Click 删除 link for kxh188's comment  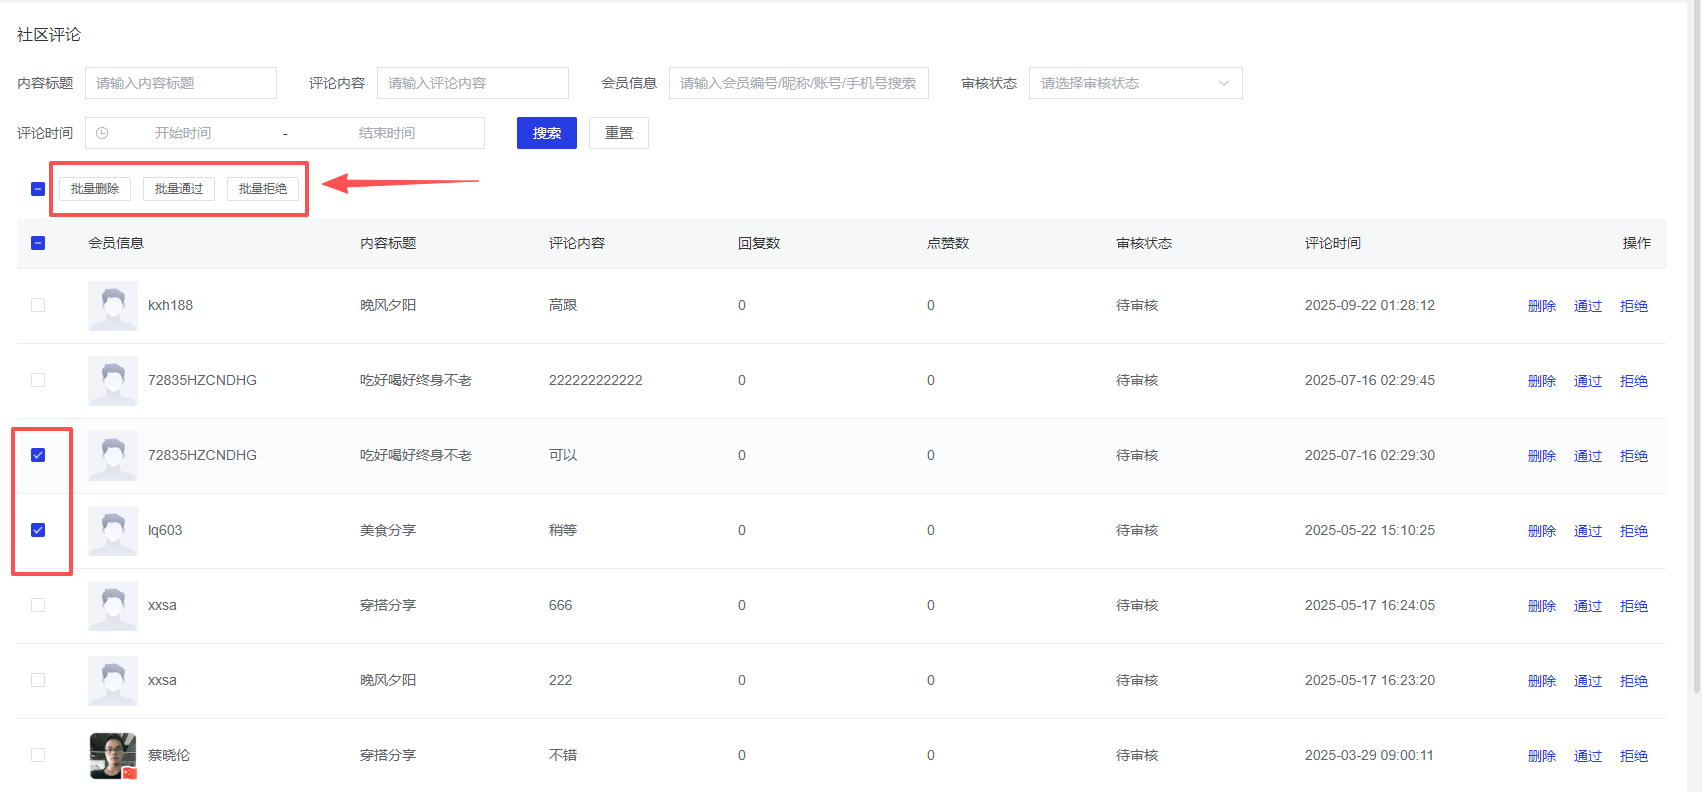(1541, 306)
